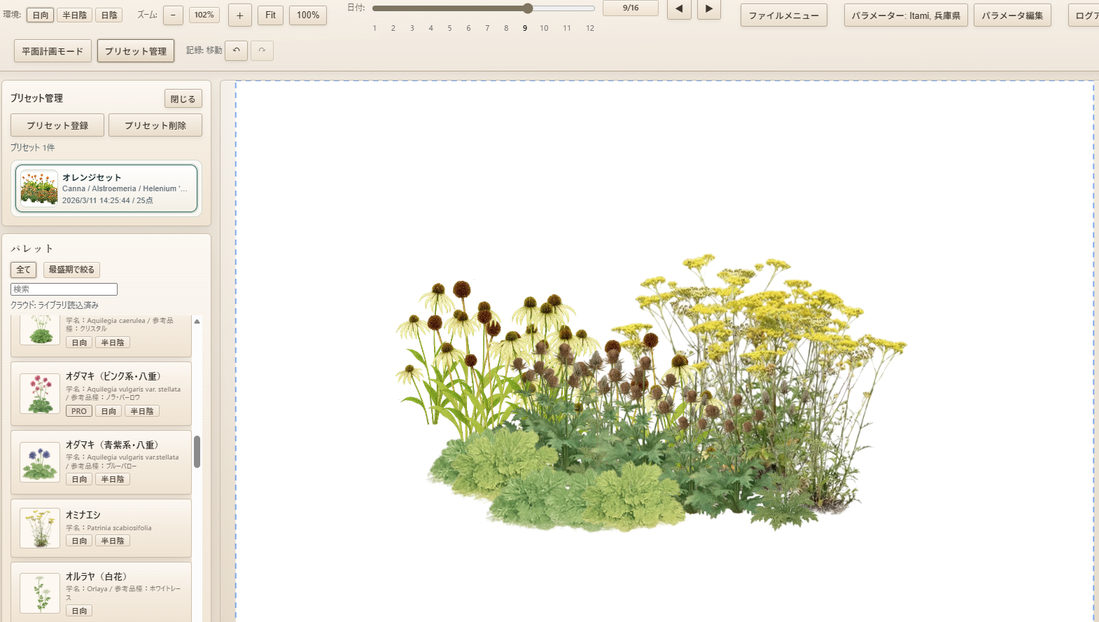
Task: Click the zoom in plus button
Action: point(240,15)
